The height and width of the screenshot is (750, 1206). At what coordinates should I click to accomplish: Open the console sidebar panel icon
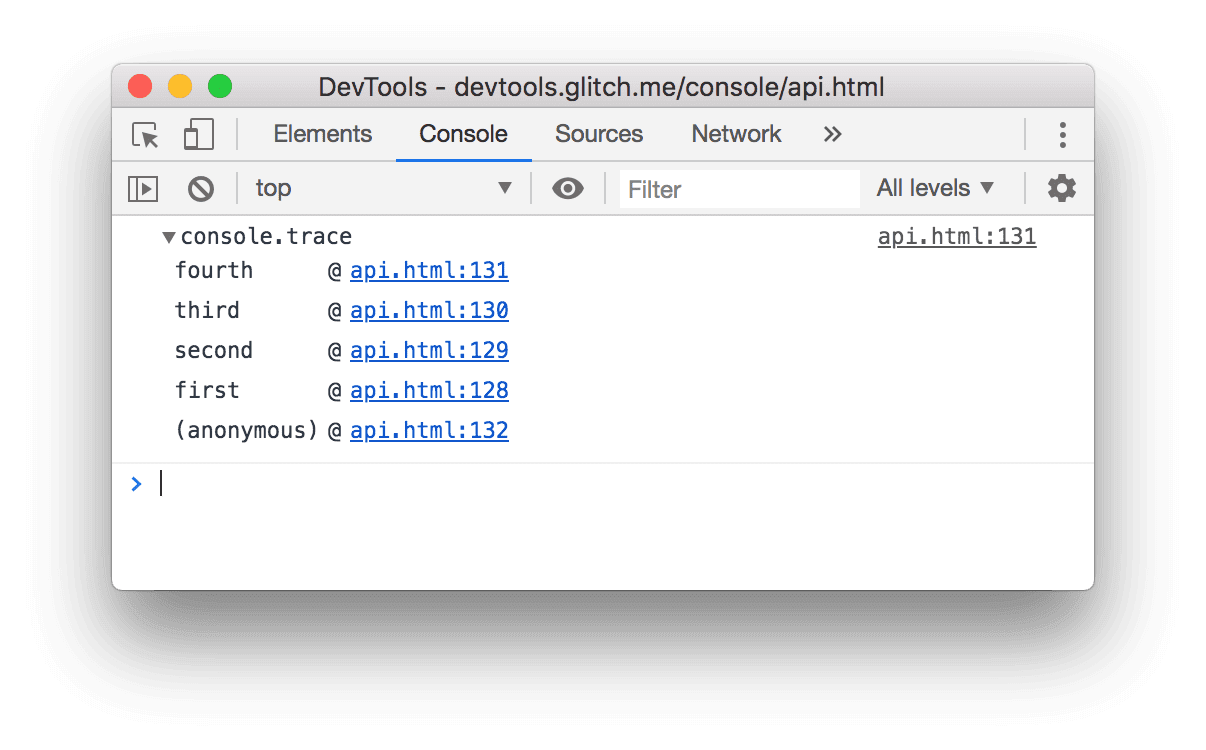(x=142, y=188)
